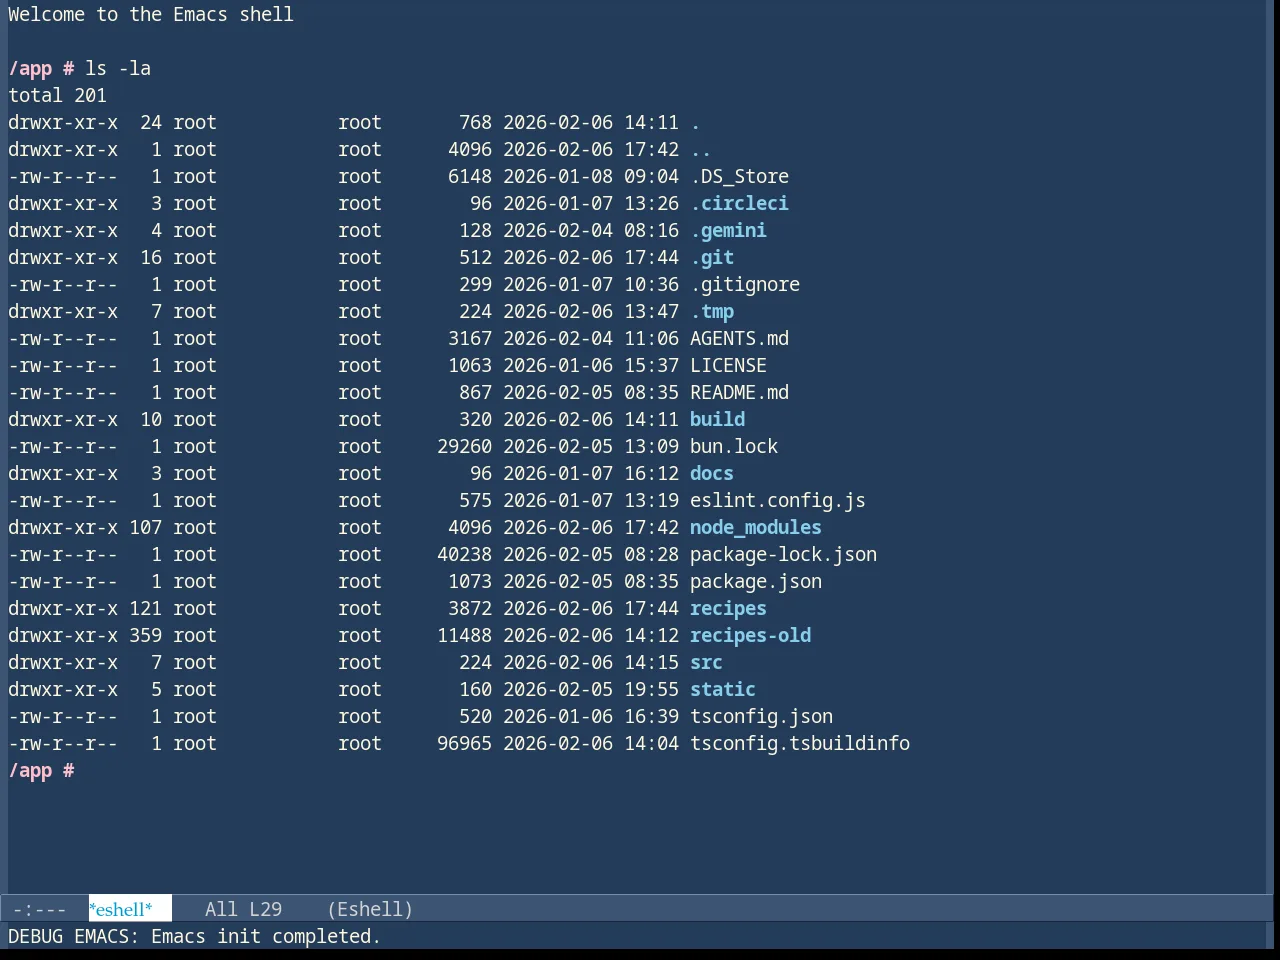Click the tsconfig.tsbuildinfo file name
Image resolution: width=1280 pixels, height=960 pixels.
click(800, 743)
